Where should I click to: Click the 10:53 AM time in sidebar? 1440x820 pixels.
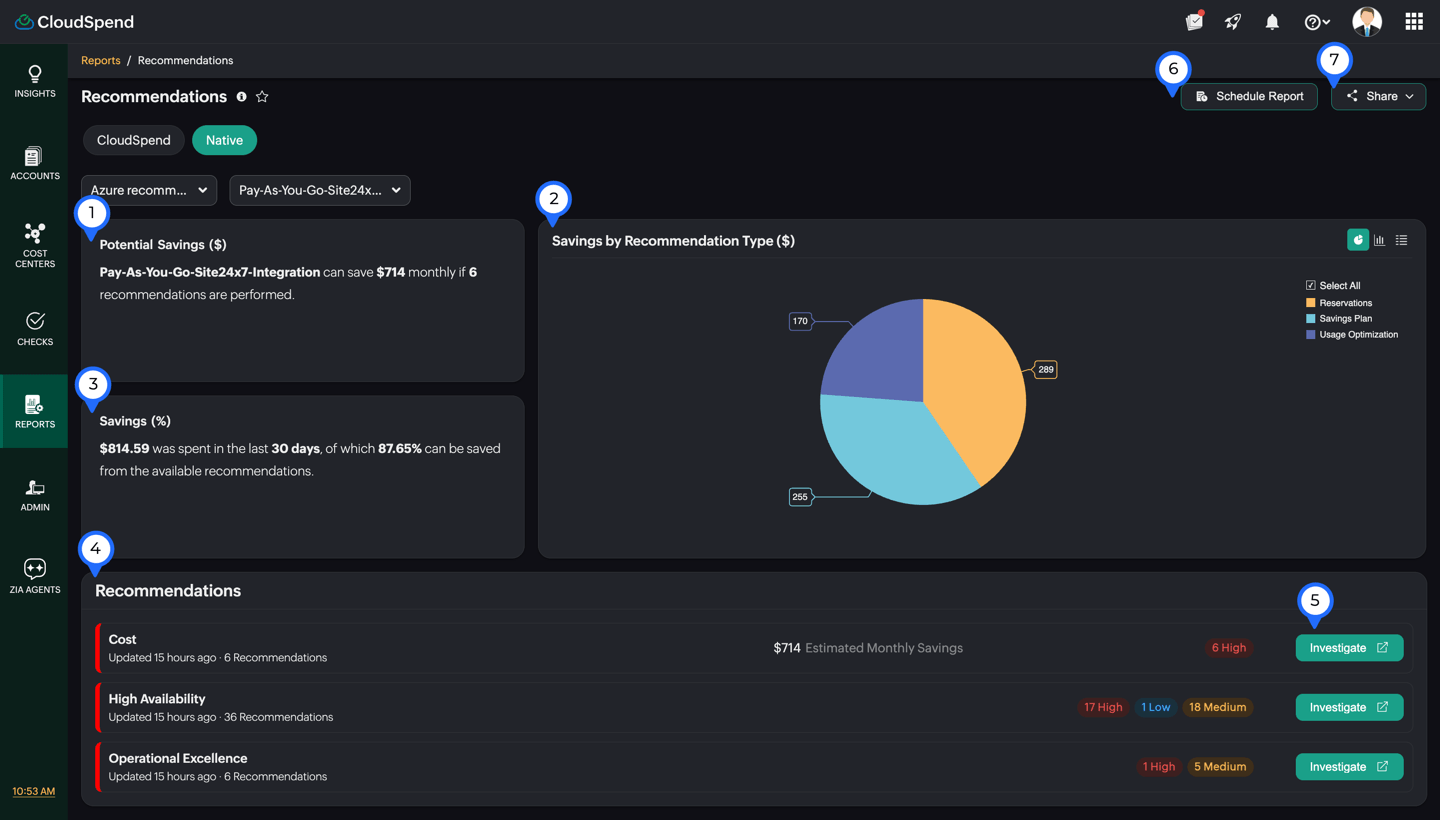point(34,792)
